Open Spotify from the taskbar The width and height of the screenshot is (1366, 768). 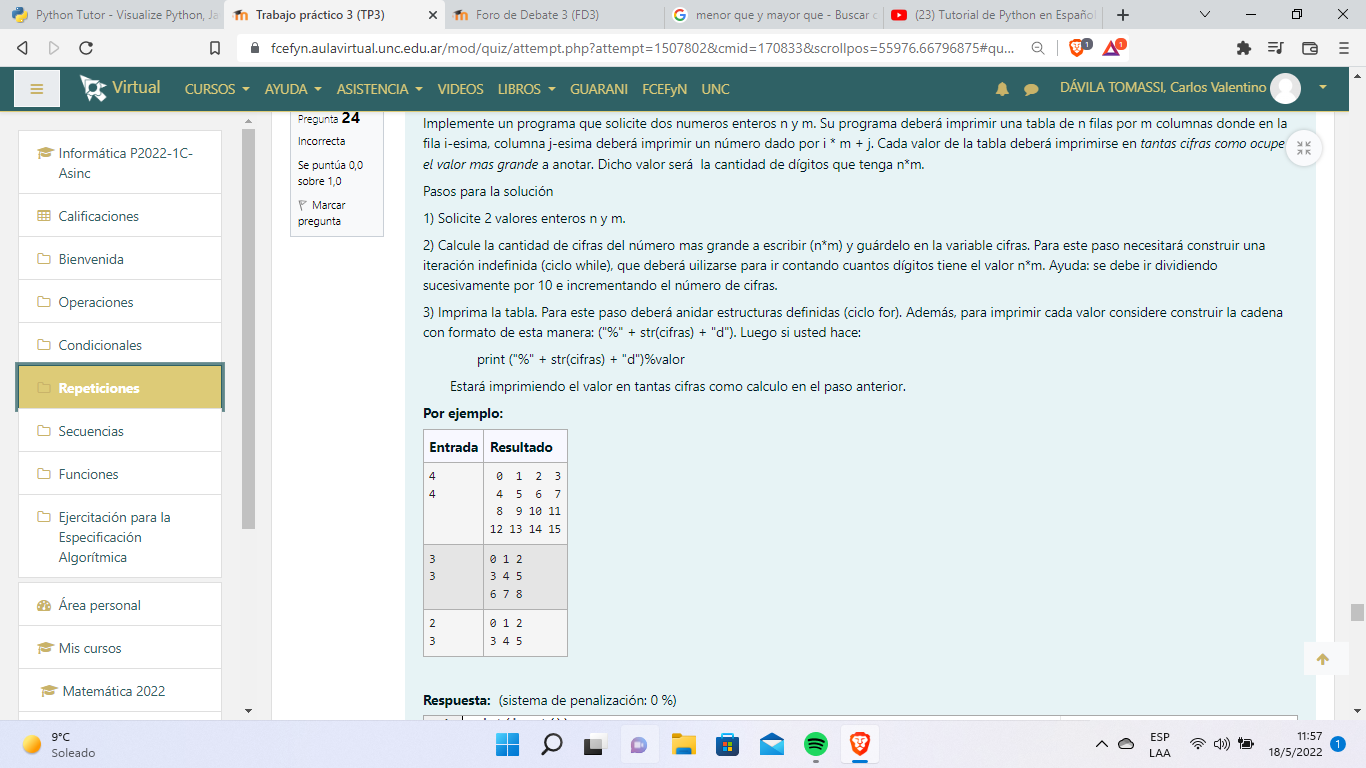click(x=816, y=744)
